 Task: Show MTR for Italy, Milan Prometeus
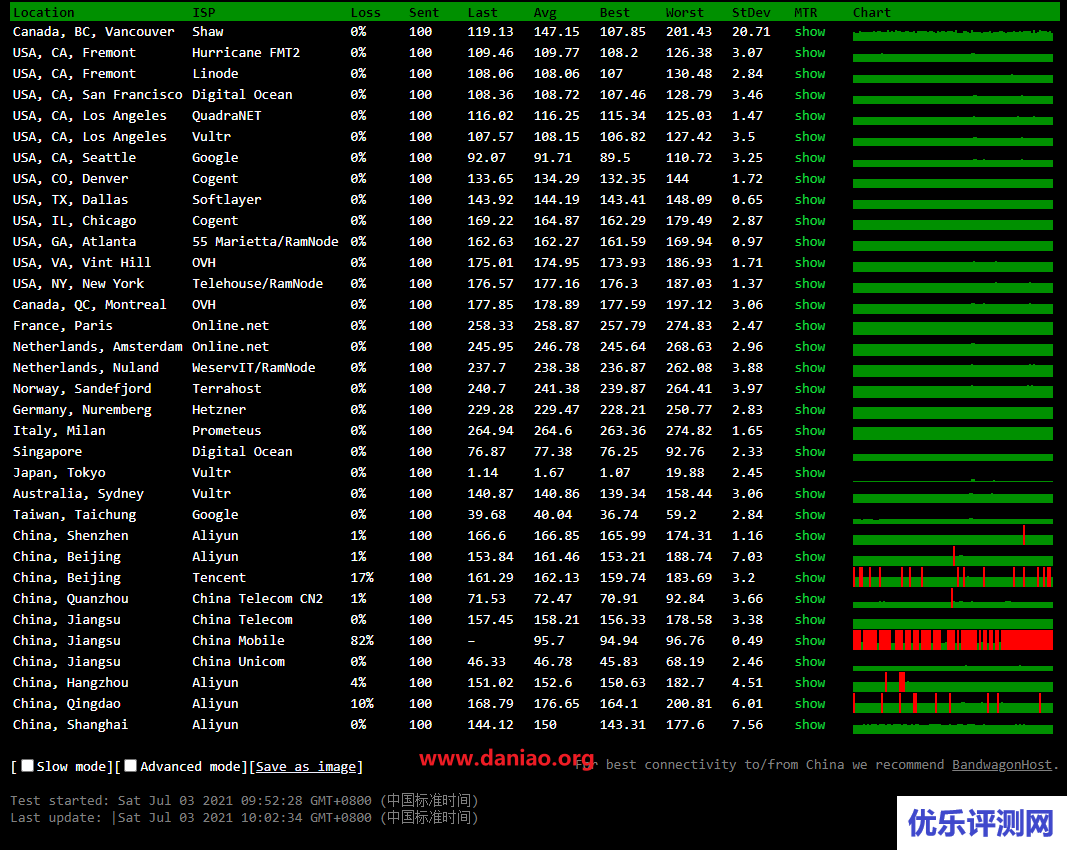[x=810, y=430]
